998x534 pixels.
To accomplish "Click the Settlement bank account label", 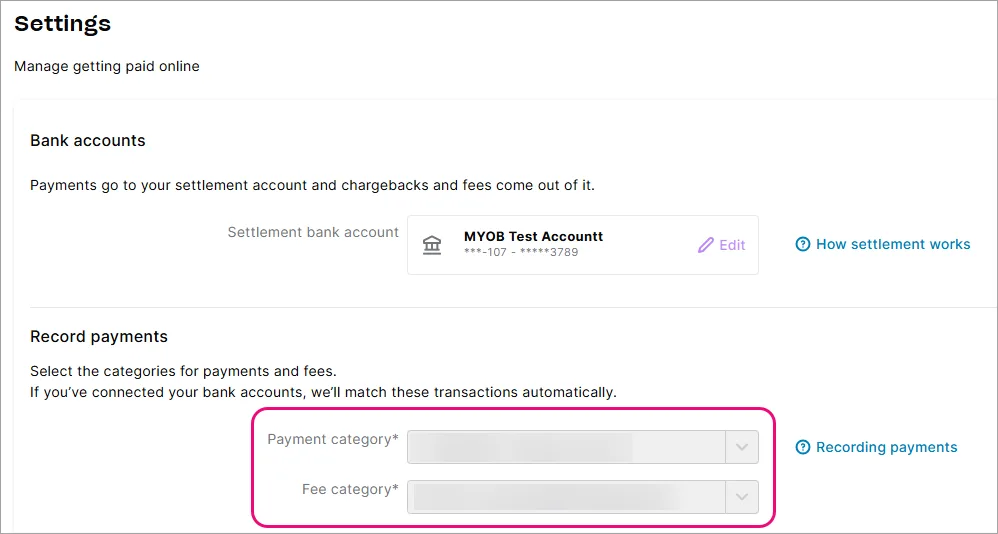I will (x=313, y=232).
